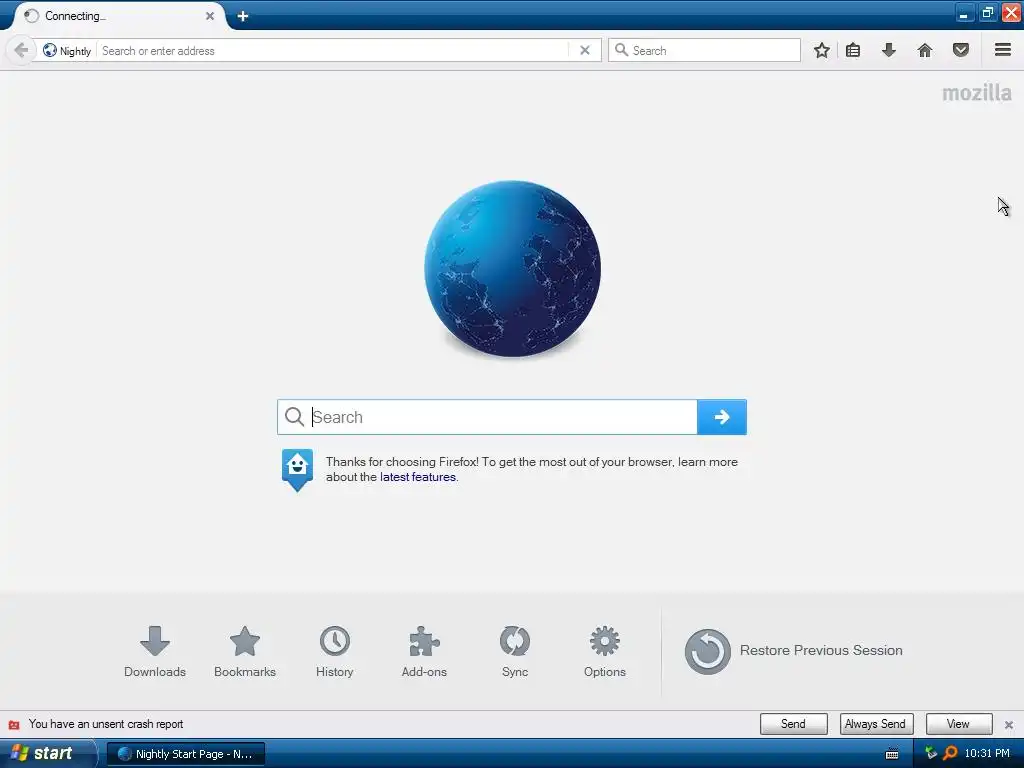1024x768 pixels.
Task: Open the latest features link
Action: click(x=418, y=477)
